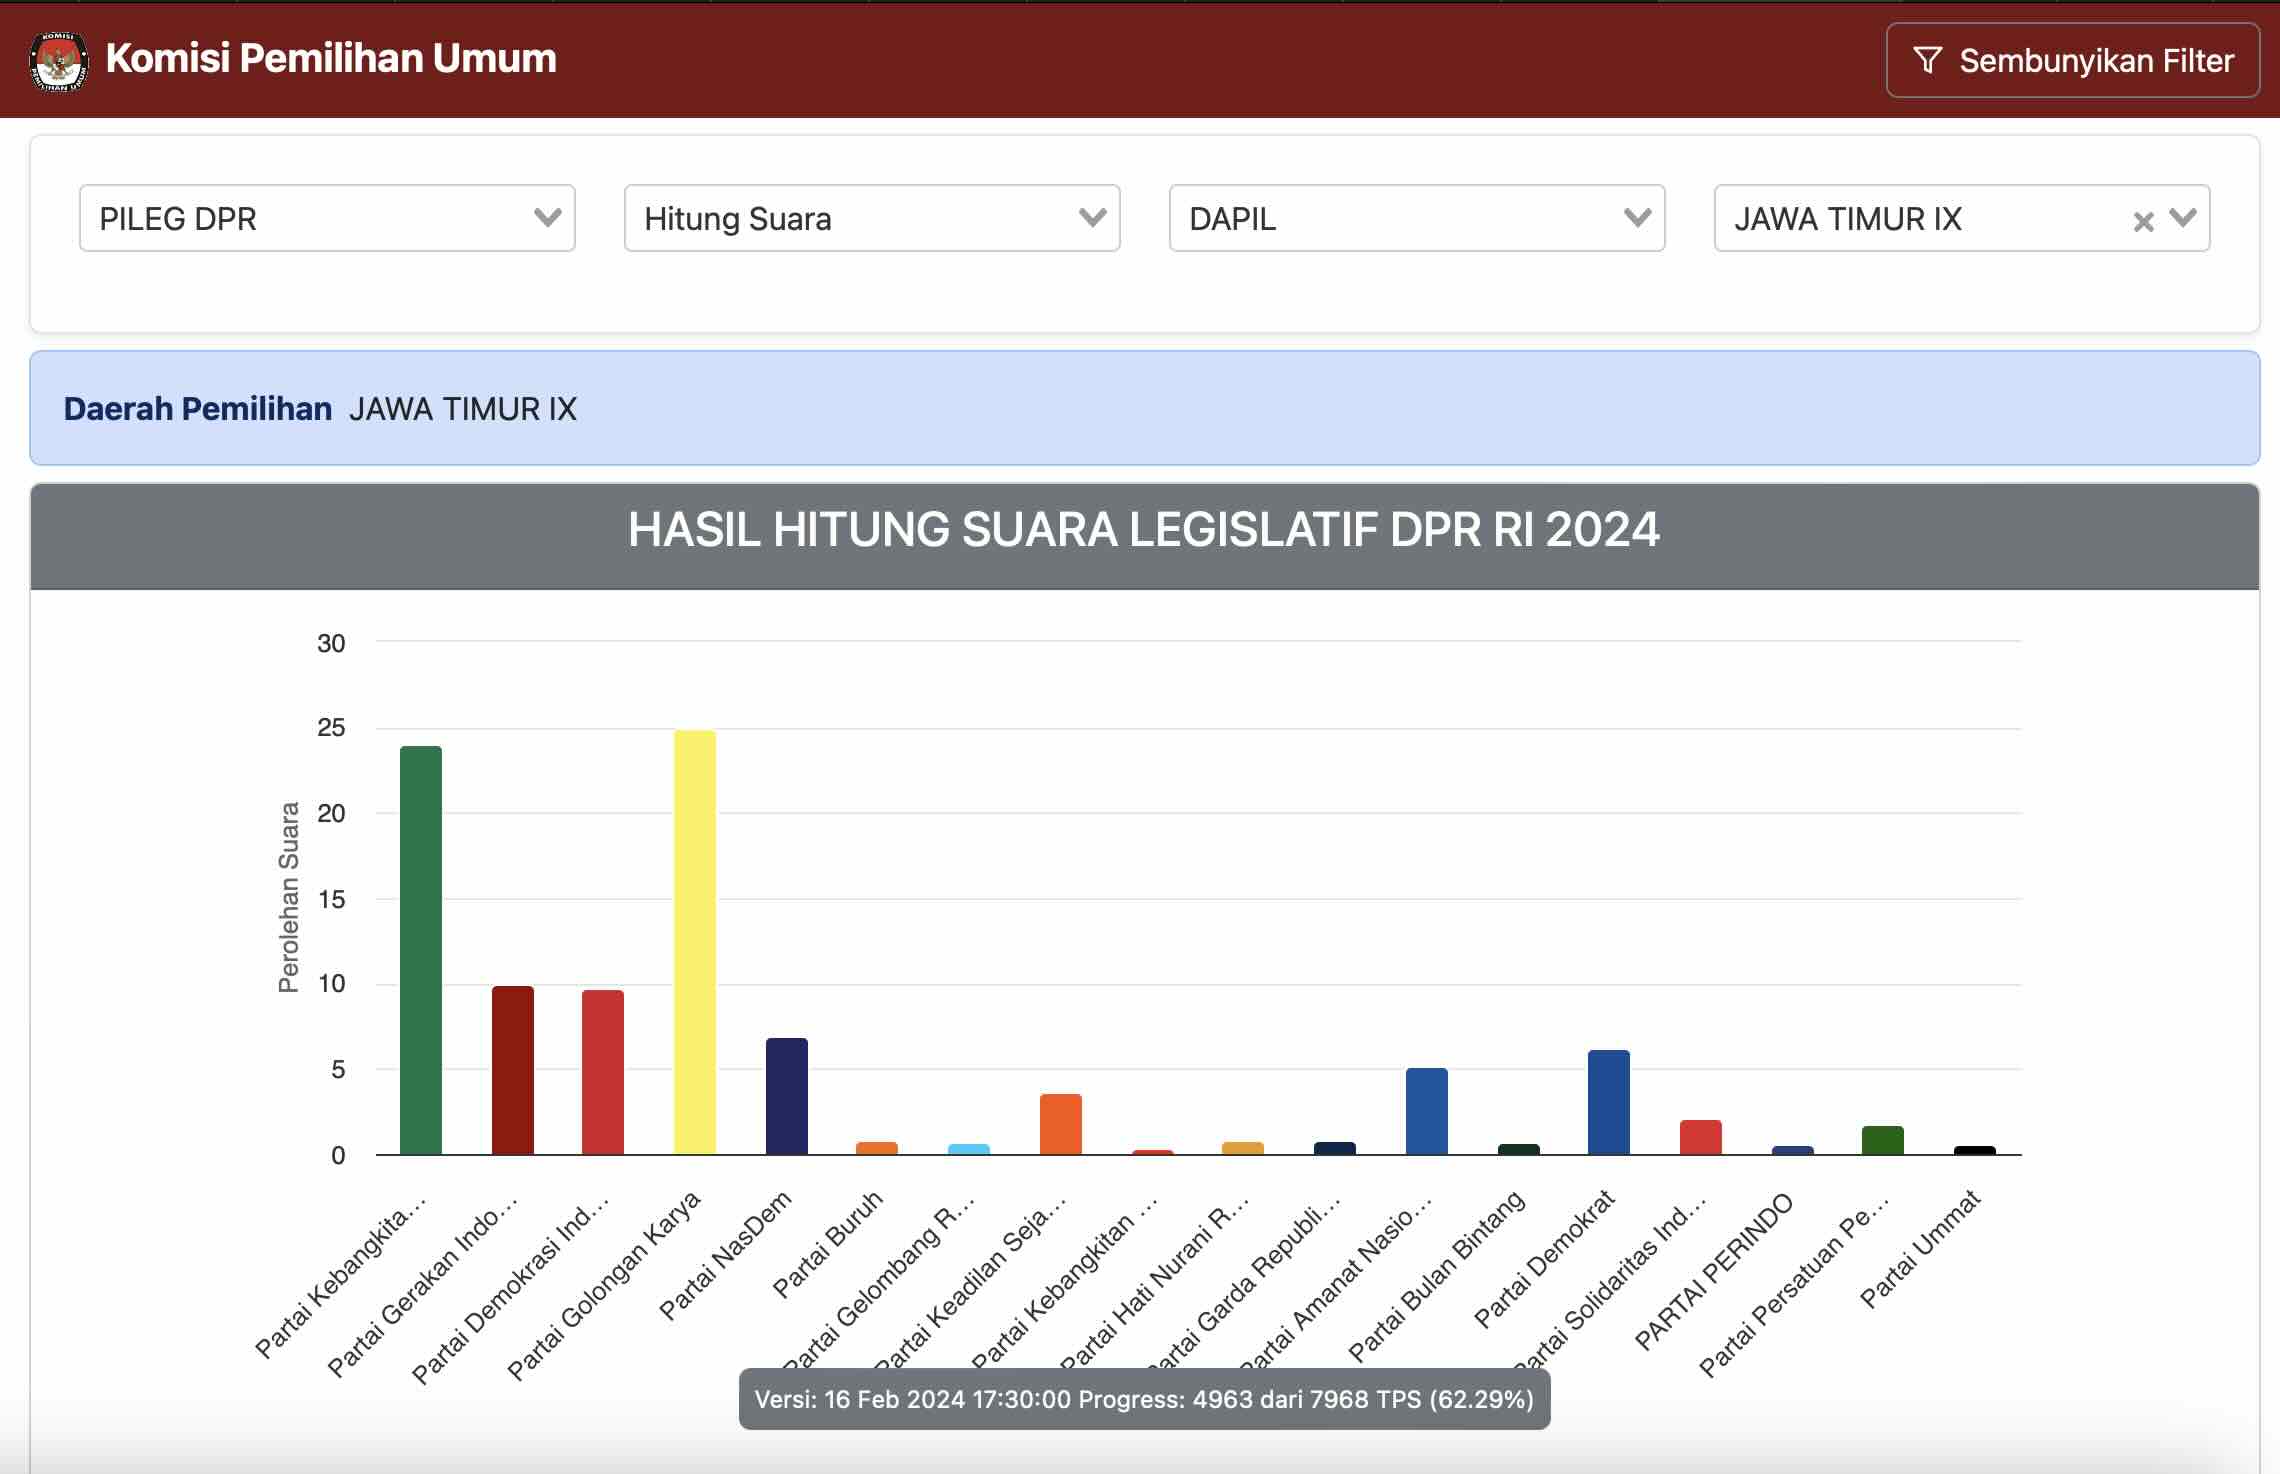The width and height of the screenshot is (2280, 1474).
Task: Click the blue Partai Amanat Nasional bar
Action: [x=1426, y=1111]
